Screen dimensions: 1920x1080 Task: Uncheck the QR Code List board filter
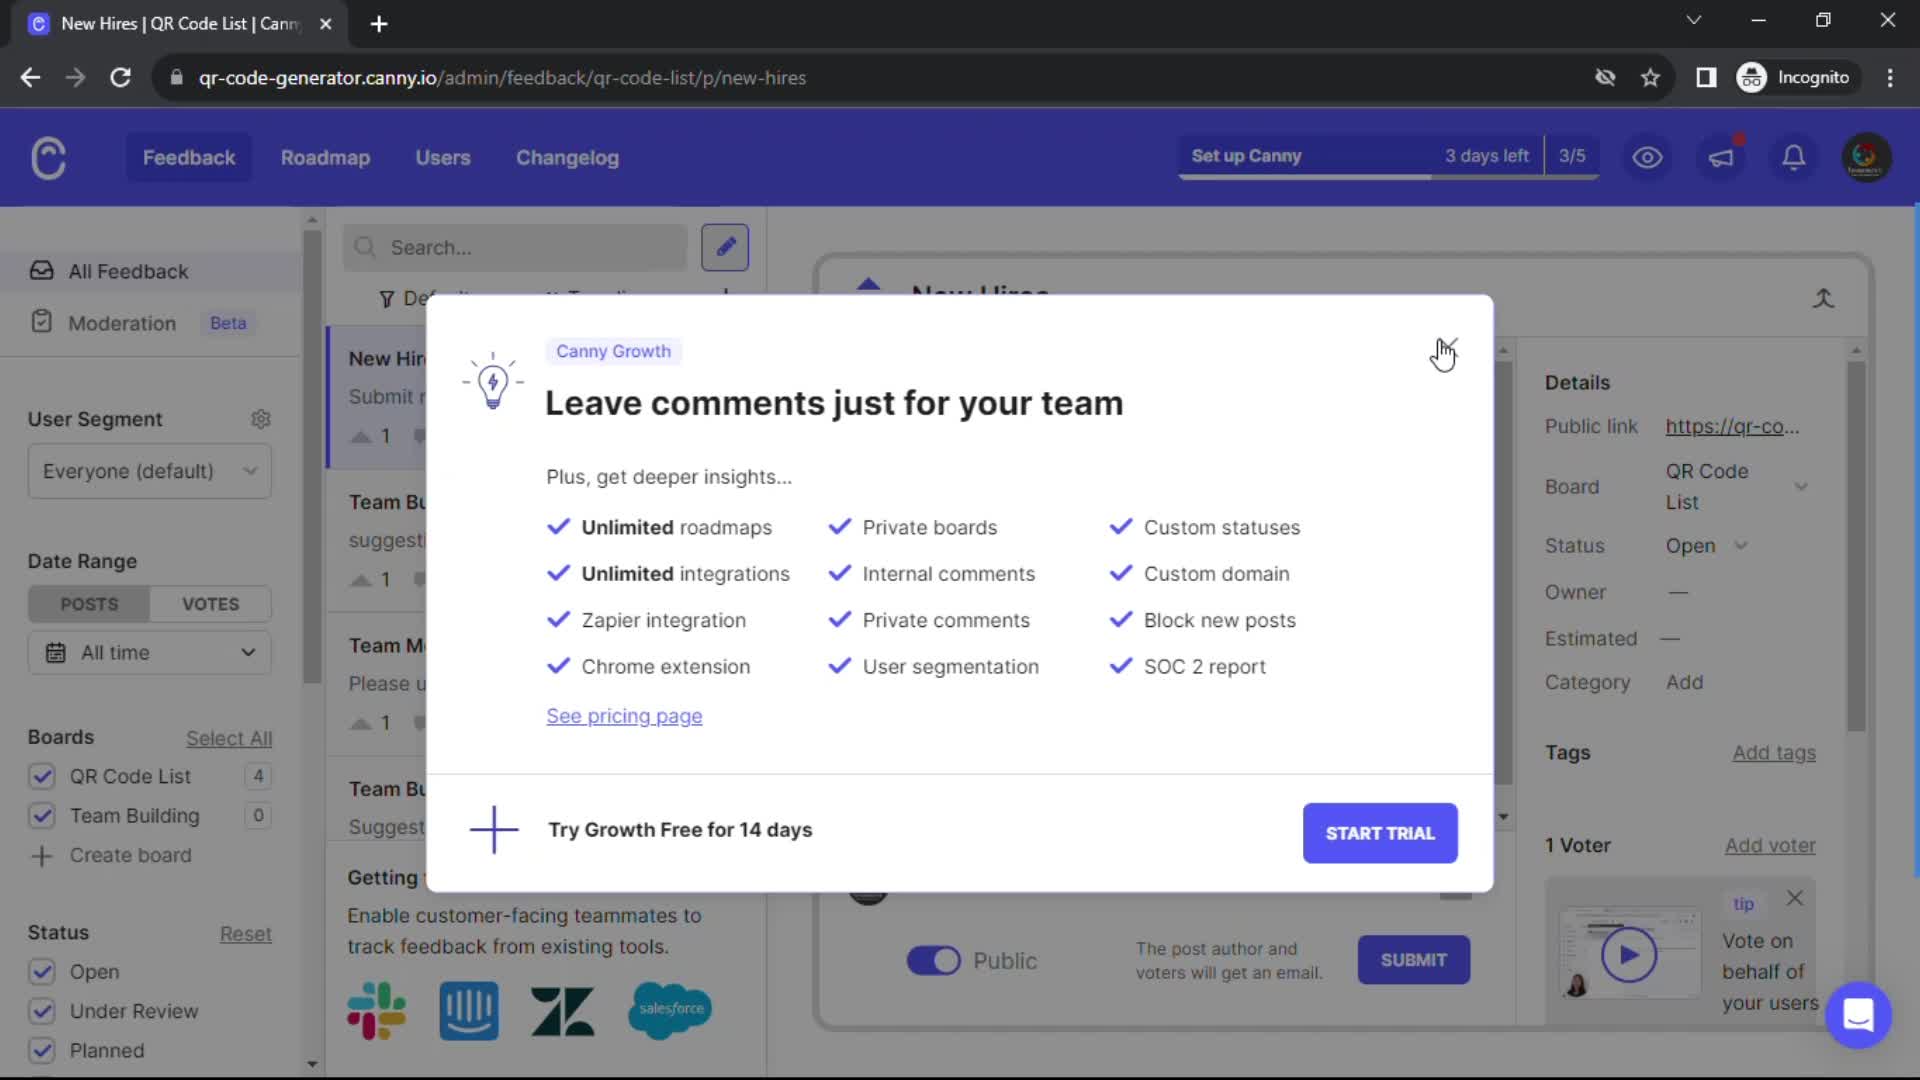[42, 776]
